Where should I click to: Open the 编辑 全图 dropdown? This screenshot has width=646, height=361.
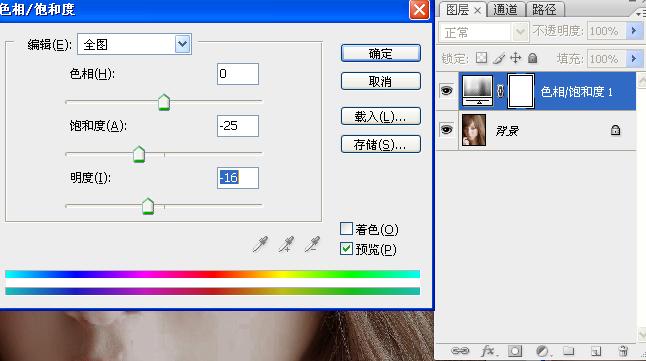(183, 44)
